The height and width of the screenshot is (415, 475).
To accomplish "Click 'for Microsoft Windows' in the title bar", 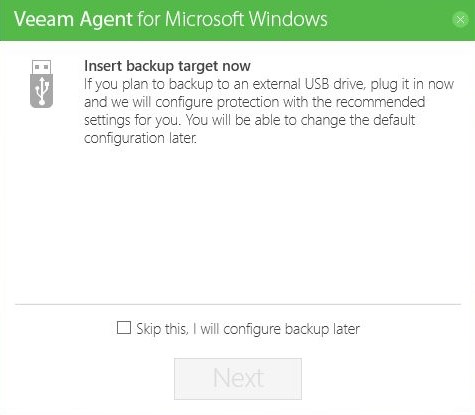I will pyautogui.click(x=232, y=19).
